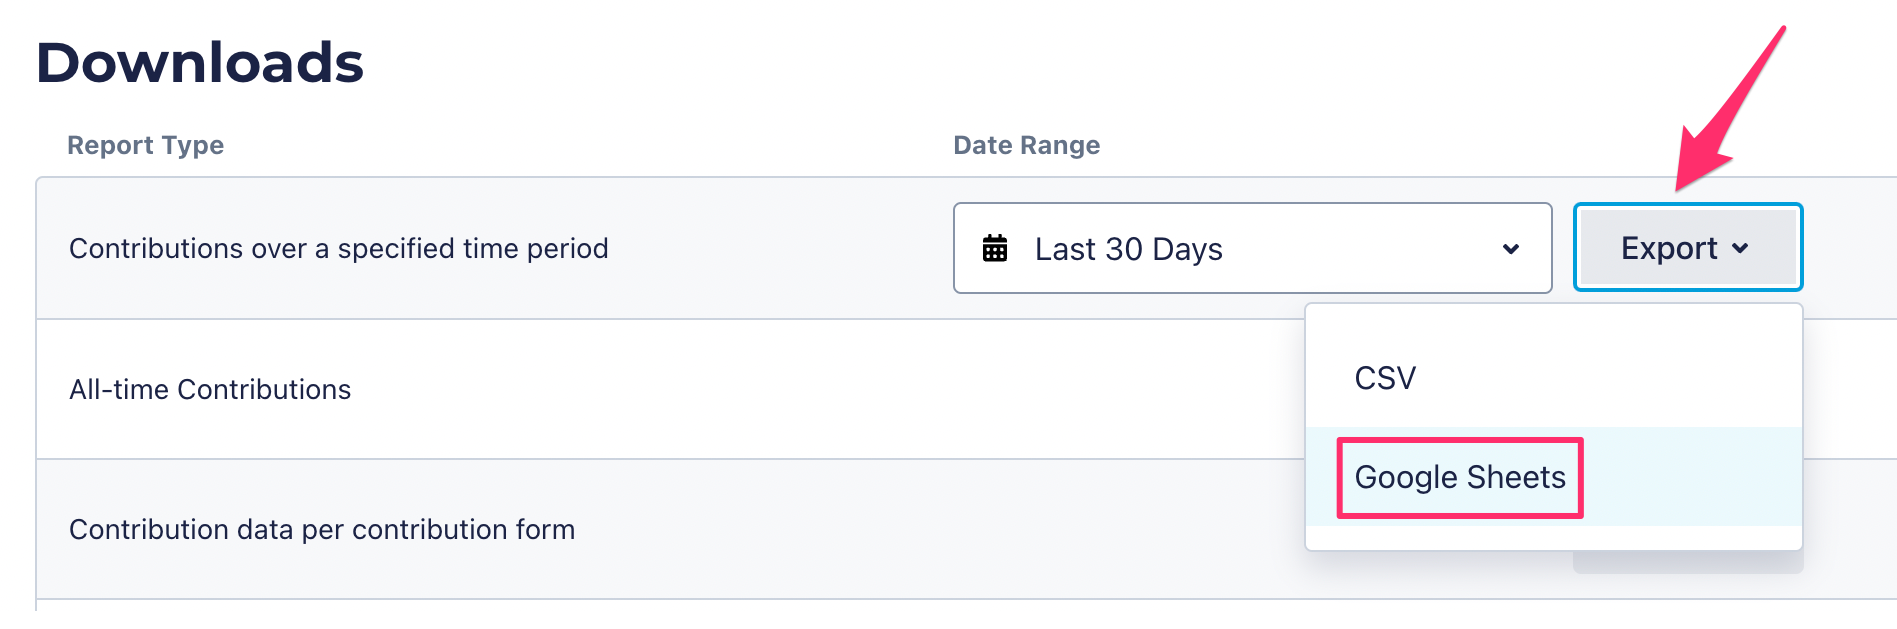Screen dimensions: 1897x629
Task: Click blank space right of CSV option
Action: 1620,378
